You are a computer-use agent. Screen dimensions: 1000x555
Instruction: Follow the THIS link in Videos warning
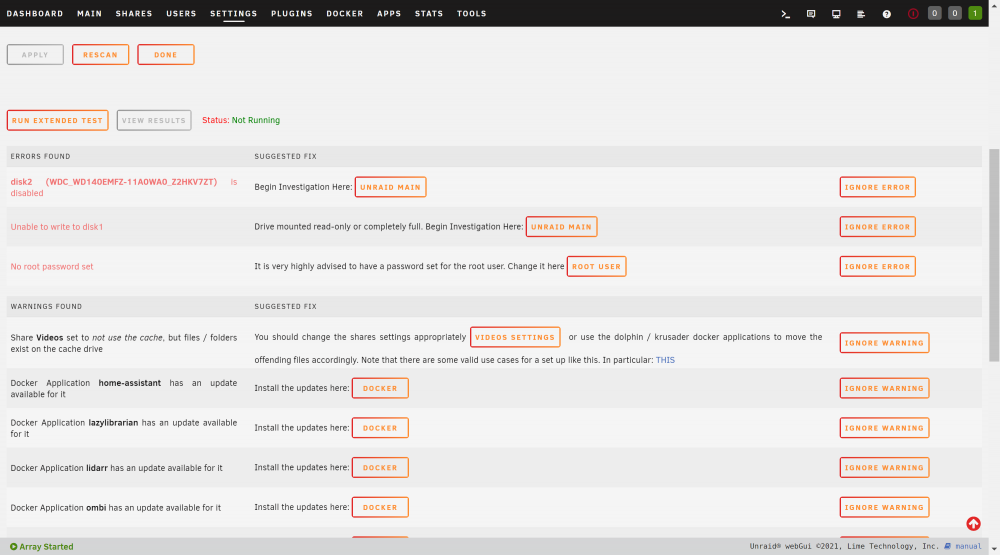click(665, 360)
